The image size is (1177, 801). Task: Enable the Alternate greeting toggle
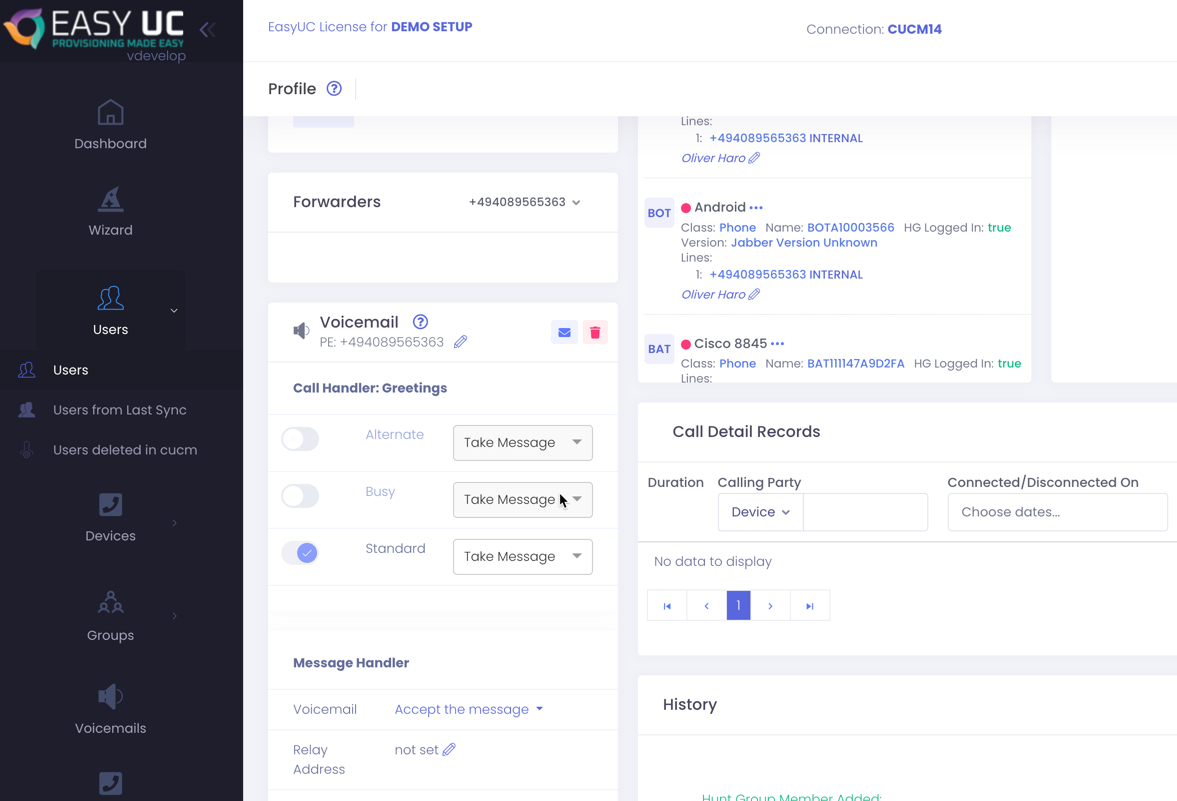click(300, 439)
